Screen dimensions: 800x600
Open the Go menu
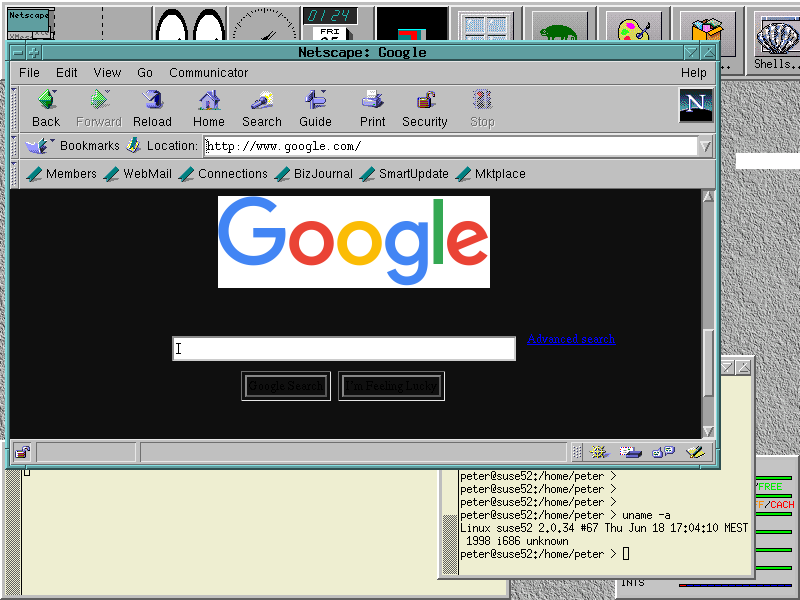(145, 72)
